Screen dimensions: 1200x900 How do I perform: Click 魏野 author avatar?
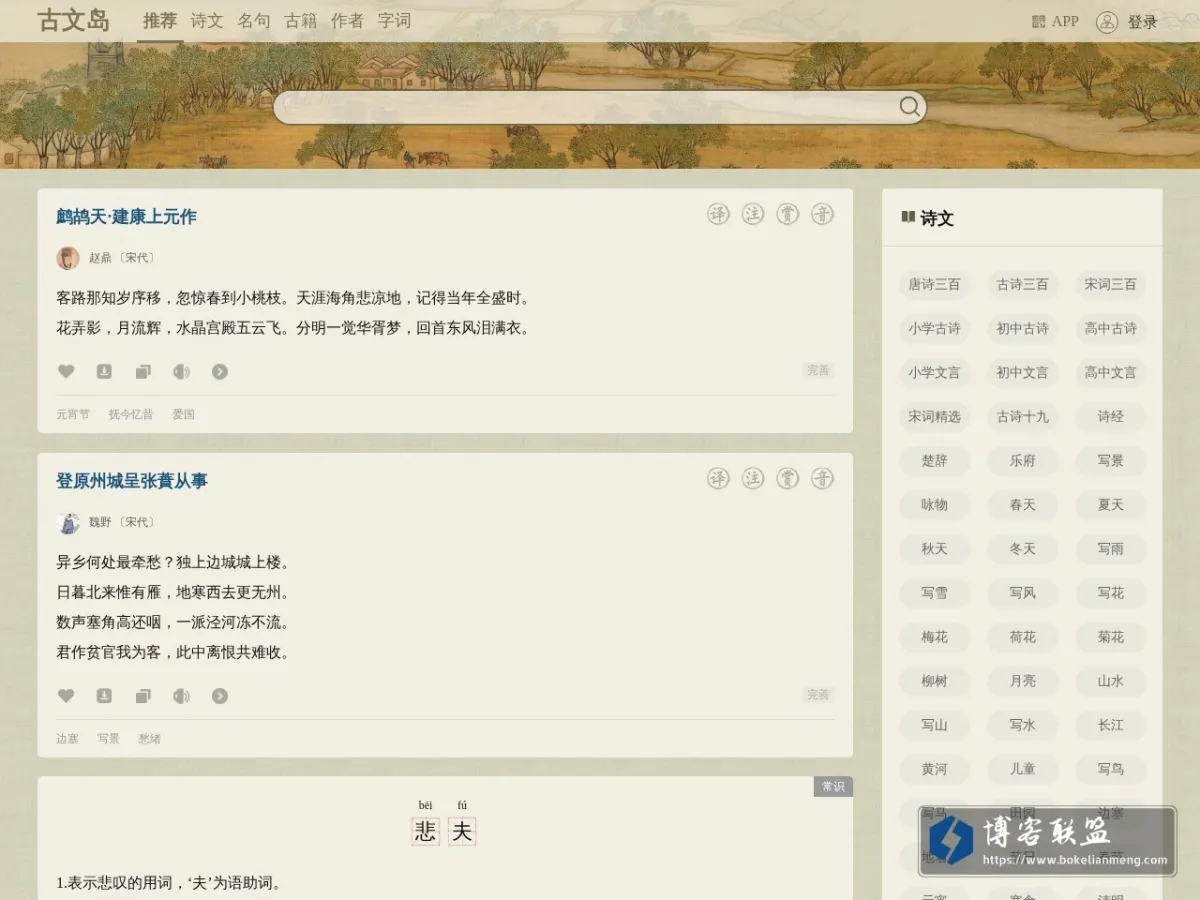(x=68, y=522)
